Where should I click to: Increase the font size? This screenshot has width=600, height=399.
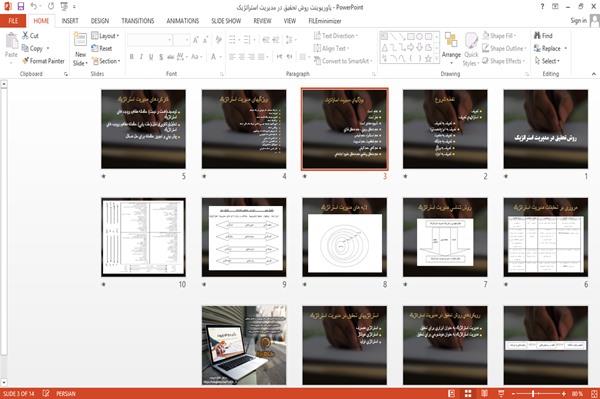(196, 40)
